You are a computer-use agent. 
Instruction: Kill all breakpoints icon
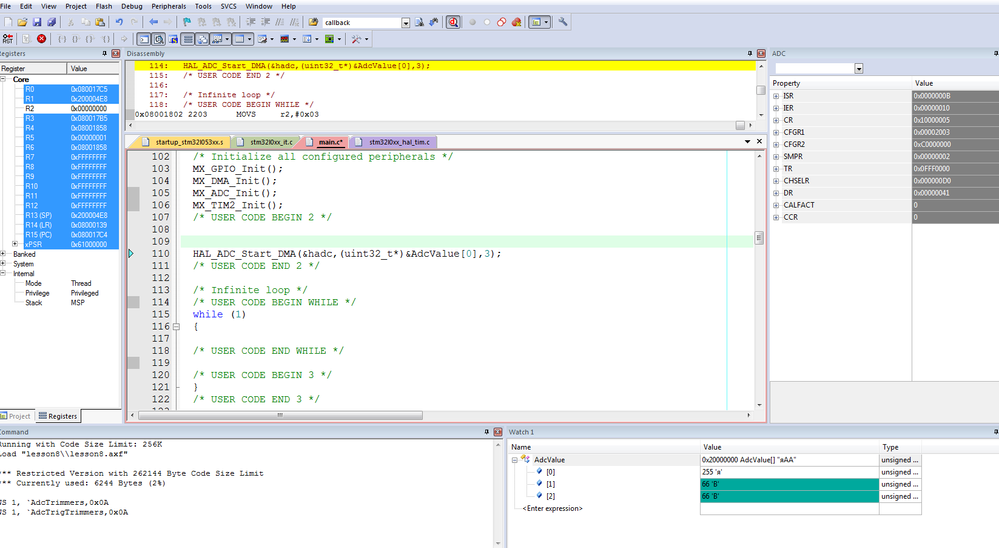point(516,22)
